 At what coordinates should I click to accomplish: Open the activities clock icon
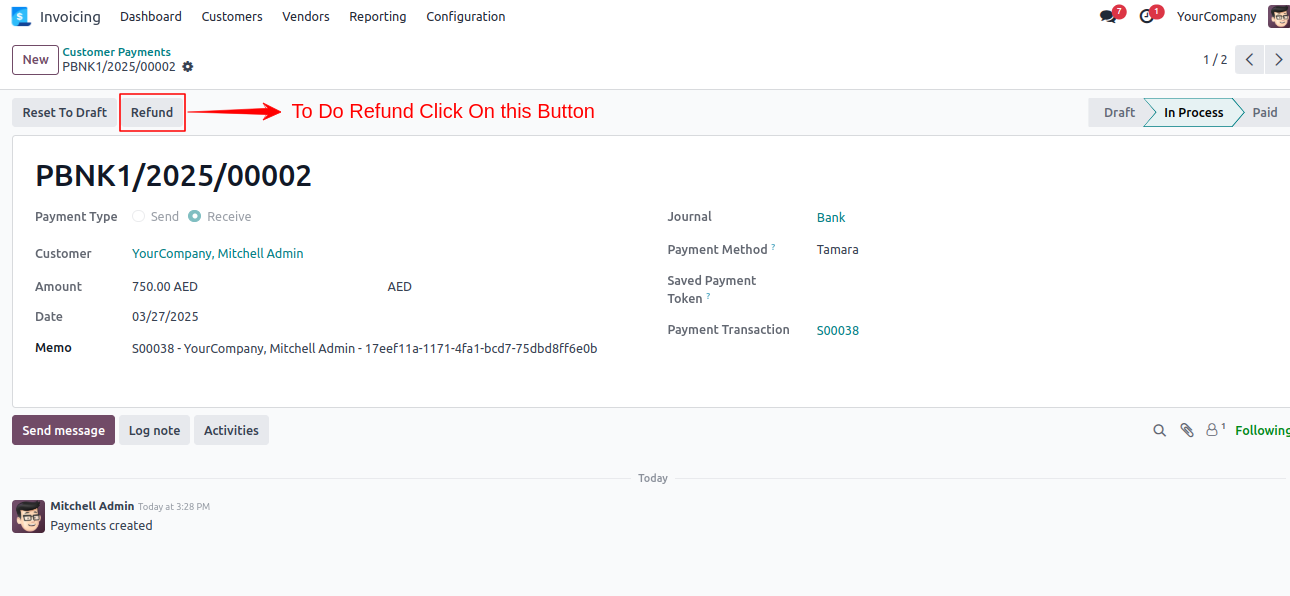(x=1147, y=17)
